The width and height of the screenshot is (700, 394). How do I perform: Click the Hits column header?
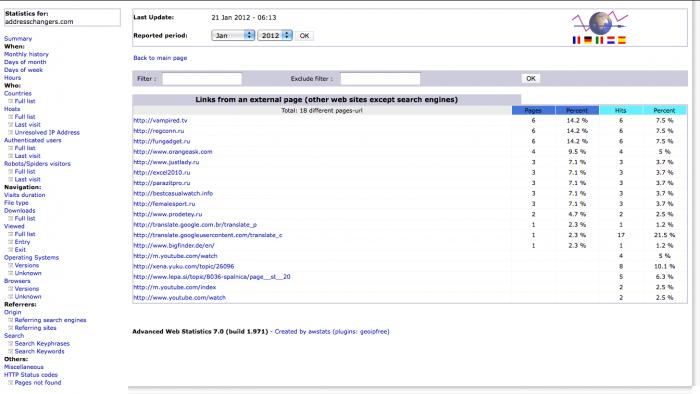point(621,110)
